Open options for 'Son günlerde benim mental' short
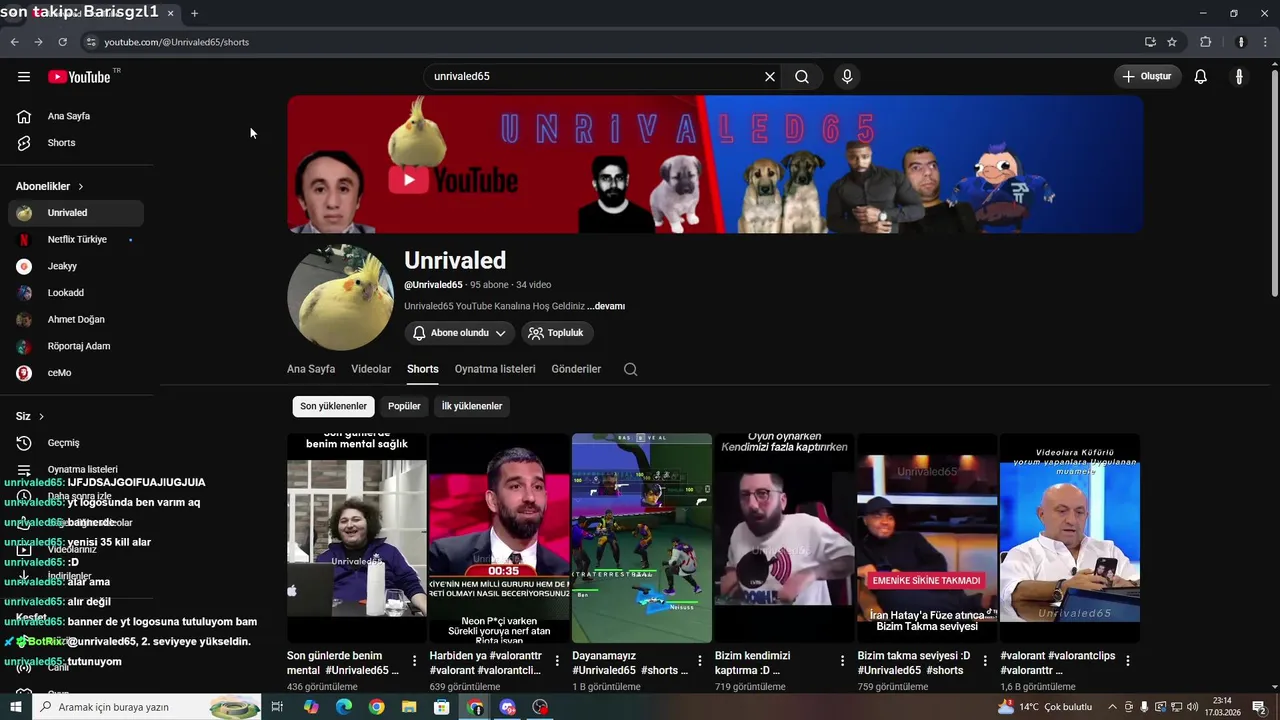Viewport: 1280px width, 720px height. tap(415, 661)
